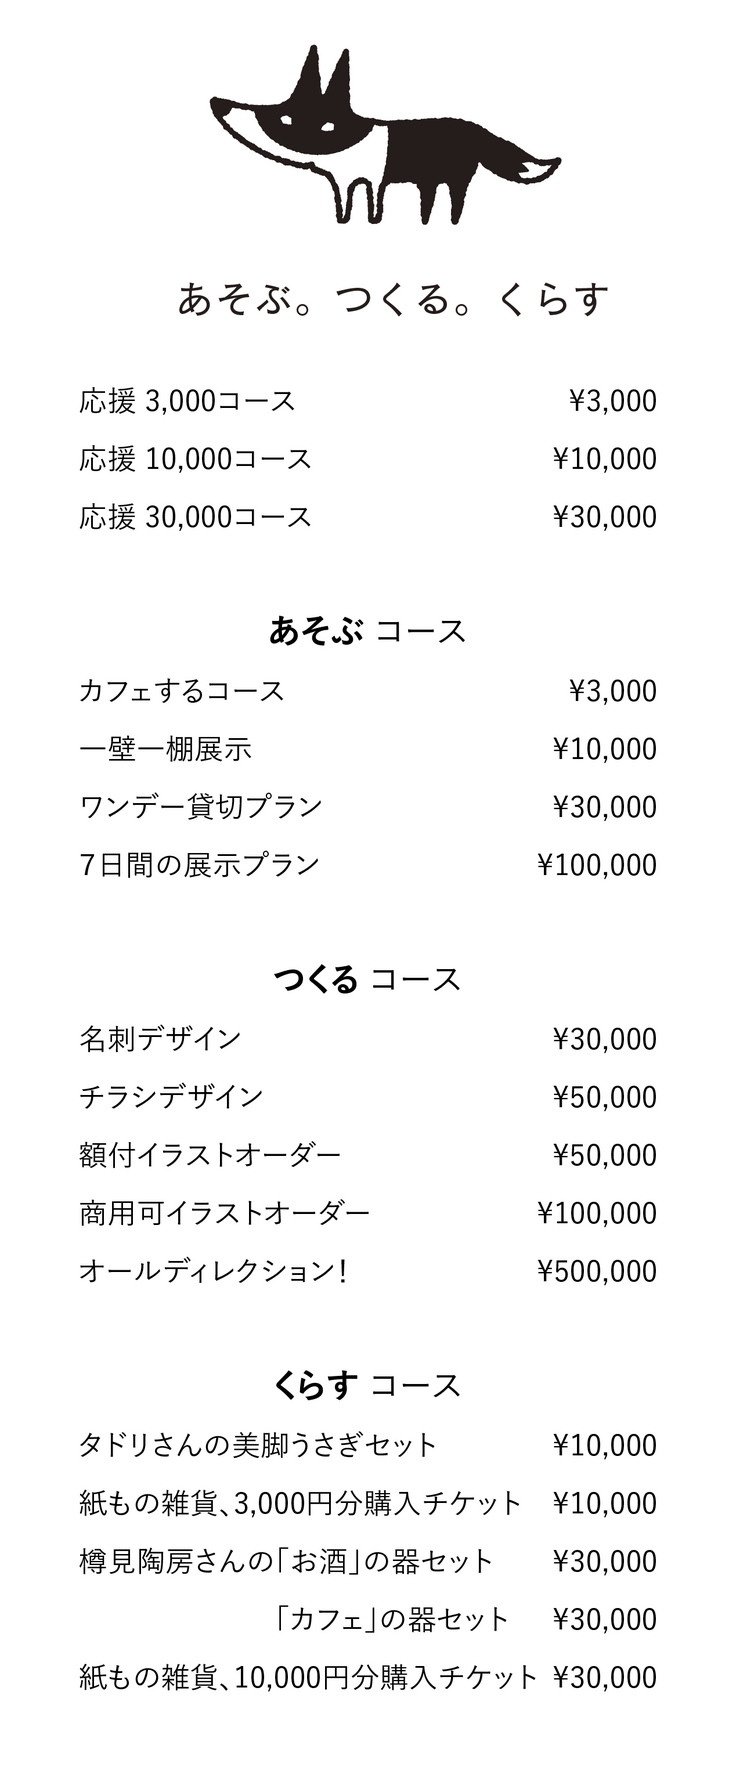Image resolution: width=736 pixels, height=1767 pixels.
Task: Select ワンデー貸切プラン
Action: pyautogui.click(x=201, y=807)
